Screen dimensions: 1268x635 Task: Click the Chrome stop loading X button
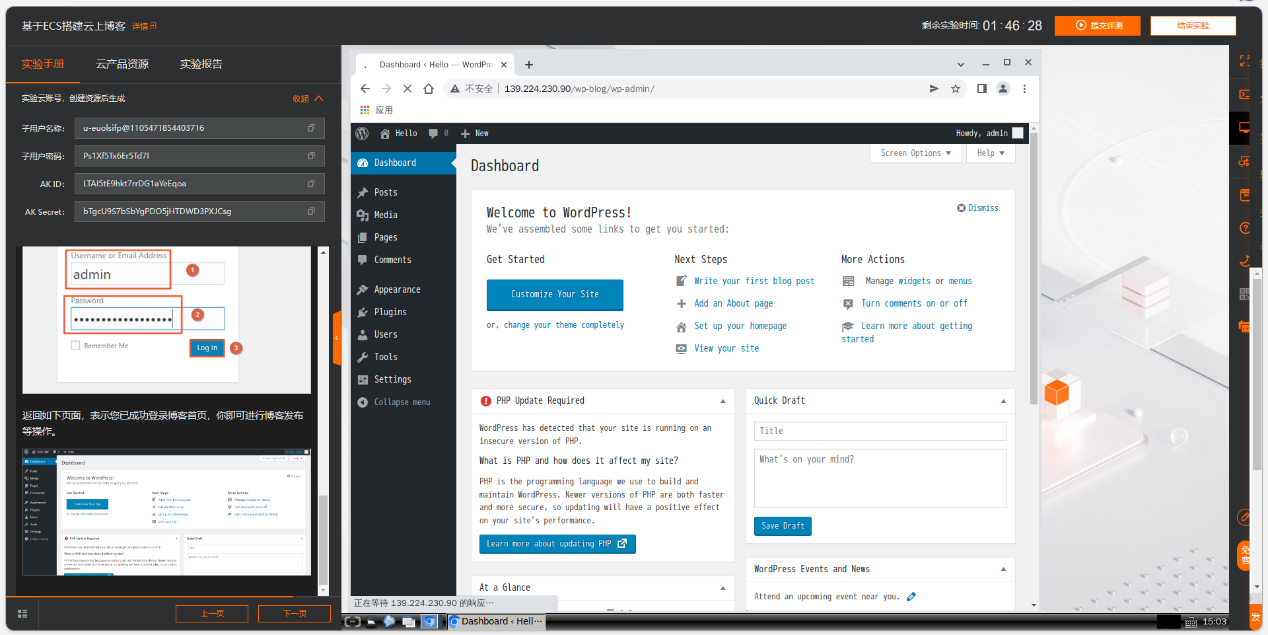coord(408,88)
